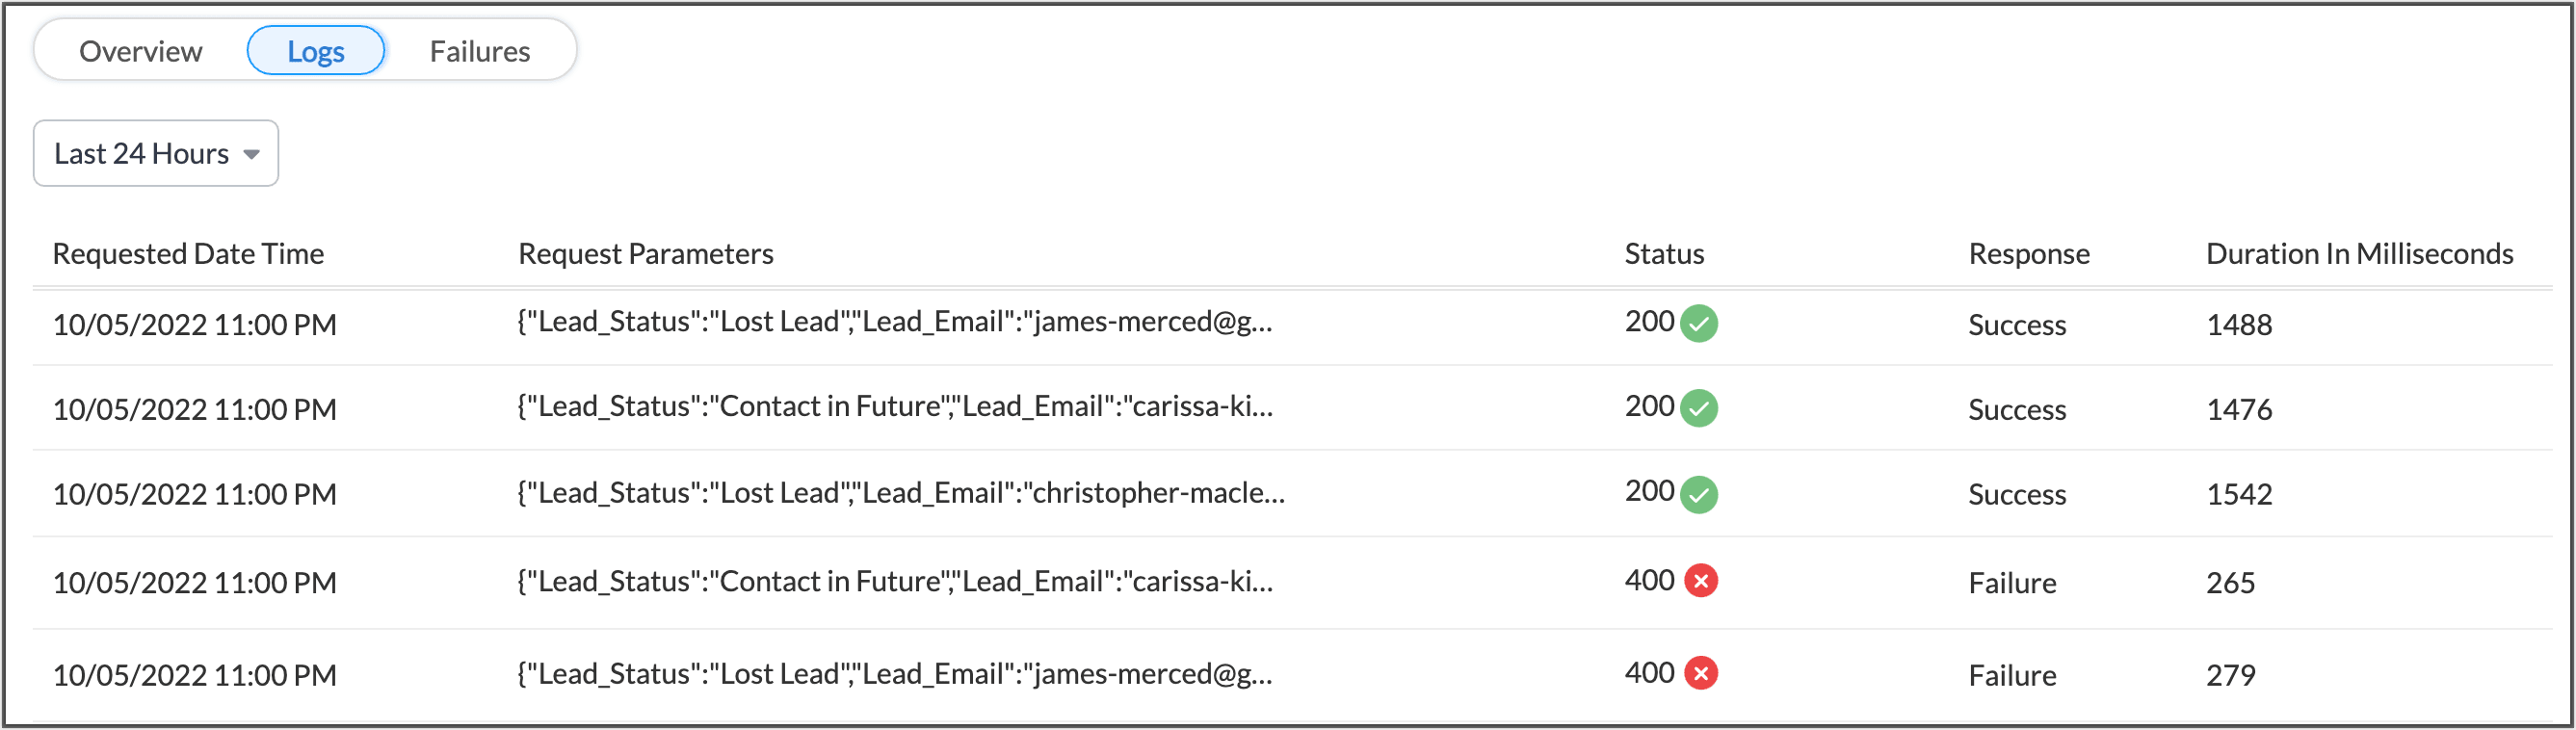Image resolution: width=2576 pixels, height=730 pixels.
Task: Open the Failures tab
Action: [x=479, y=51]
